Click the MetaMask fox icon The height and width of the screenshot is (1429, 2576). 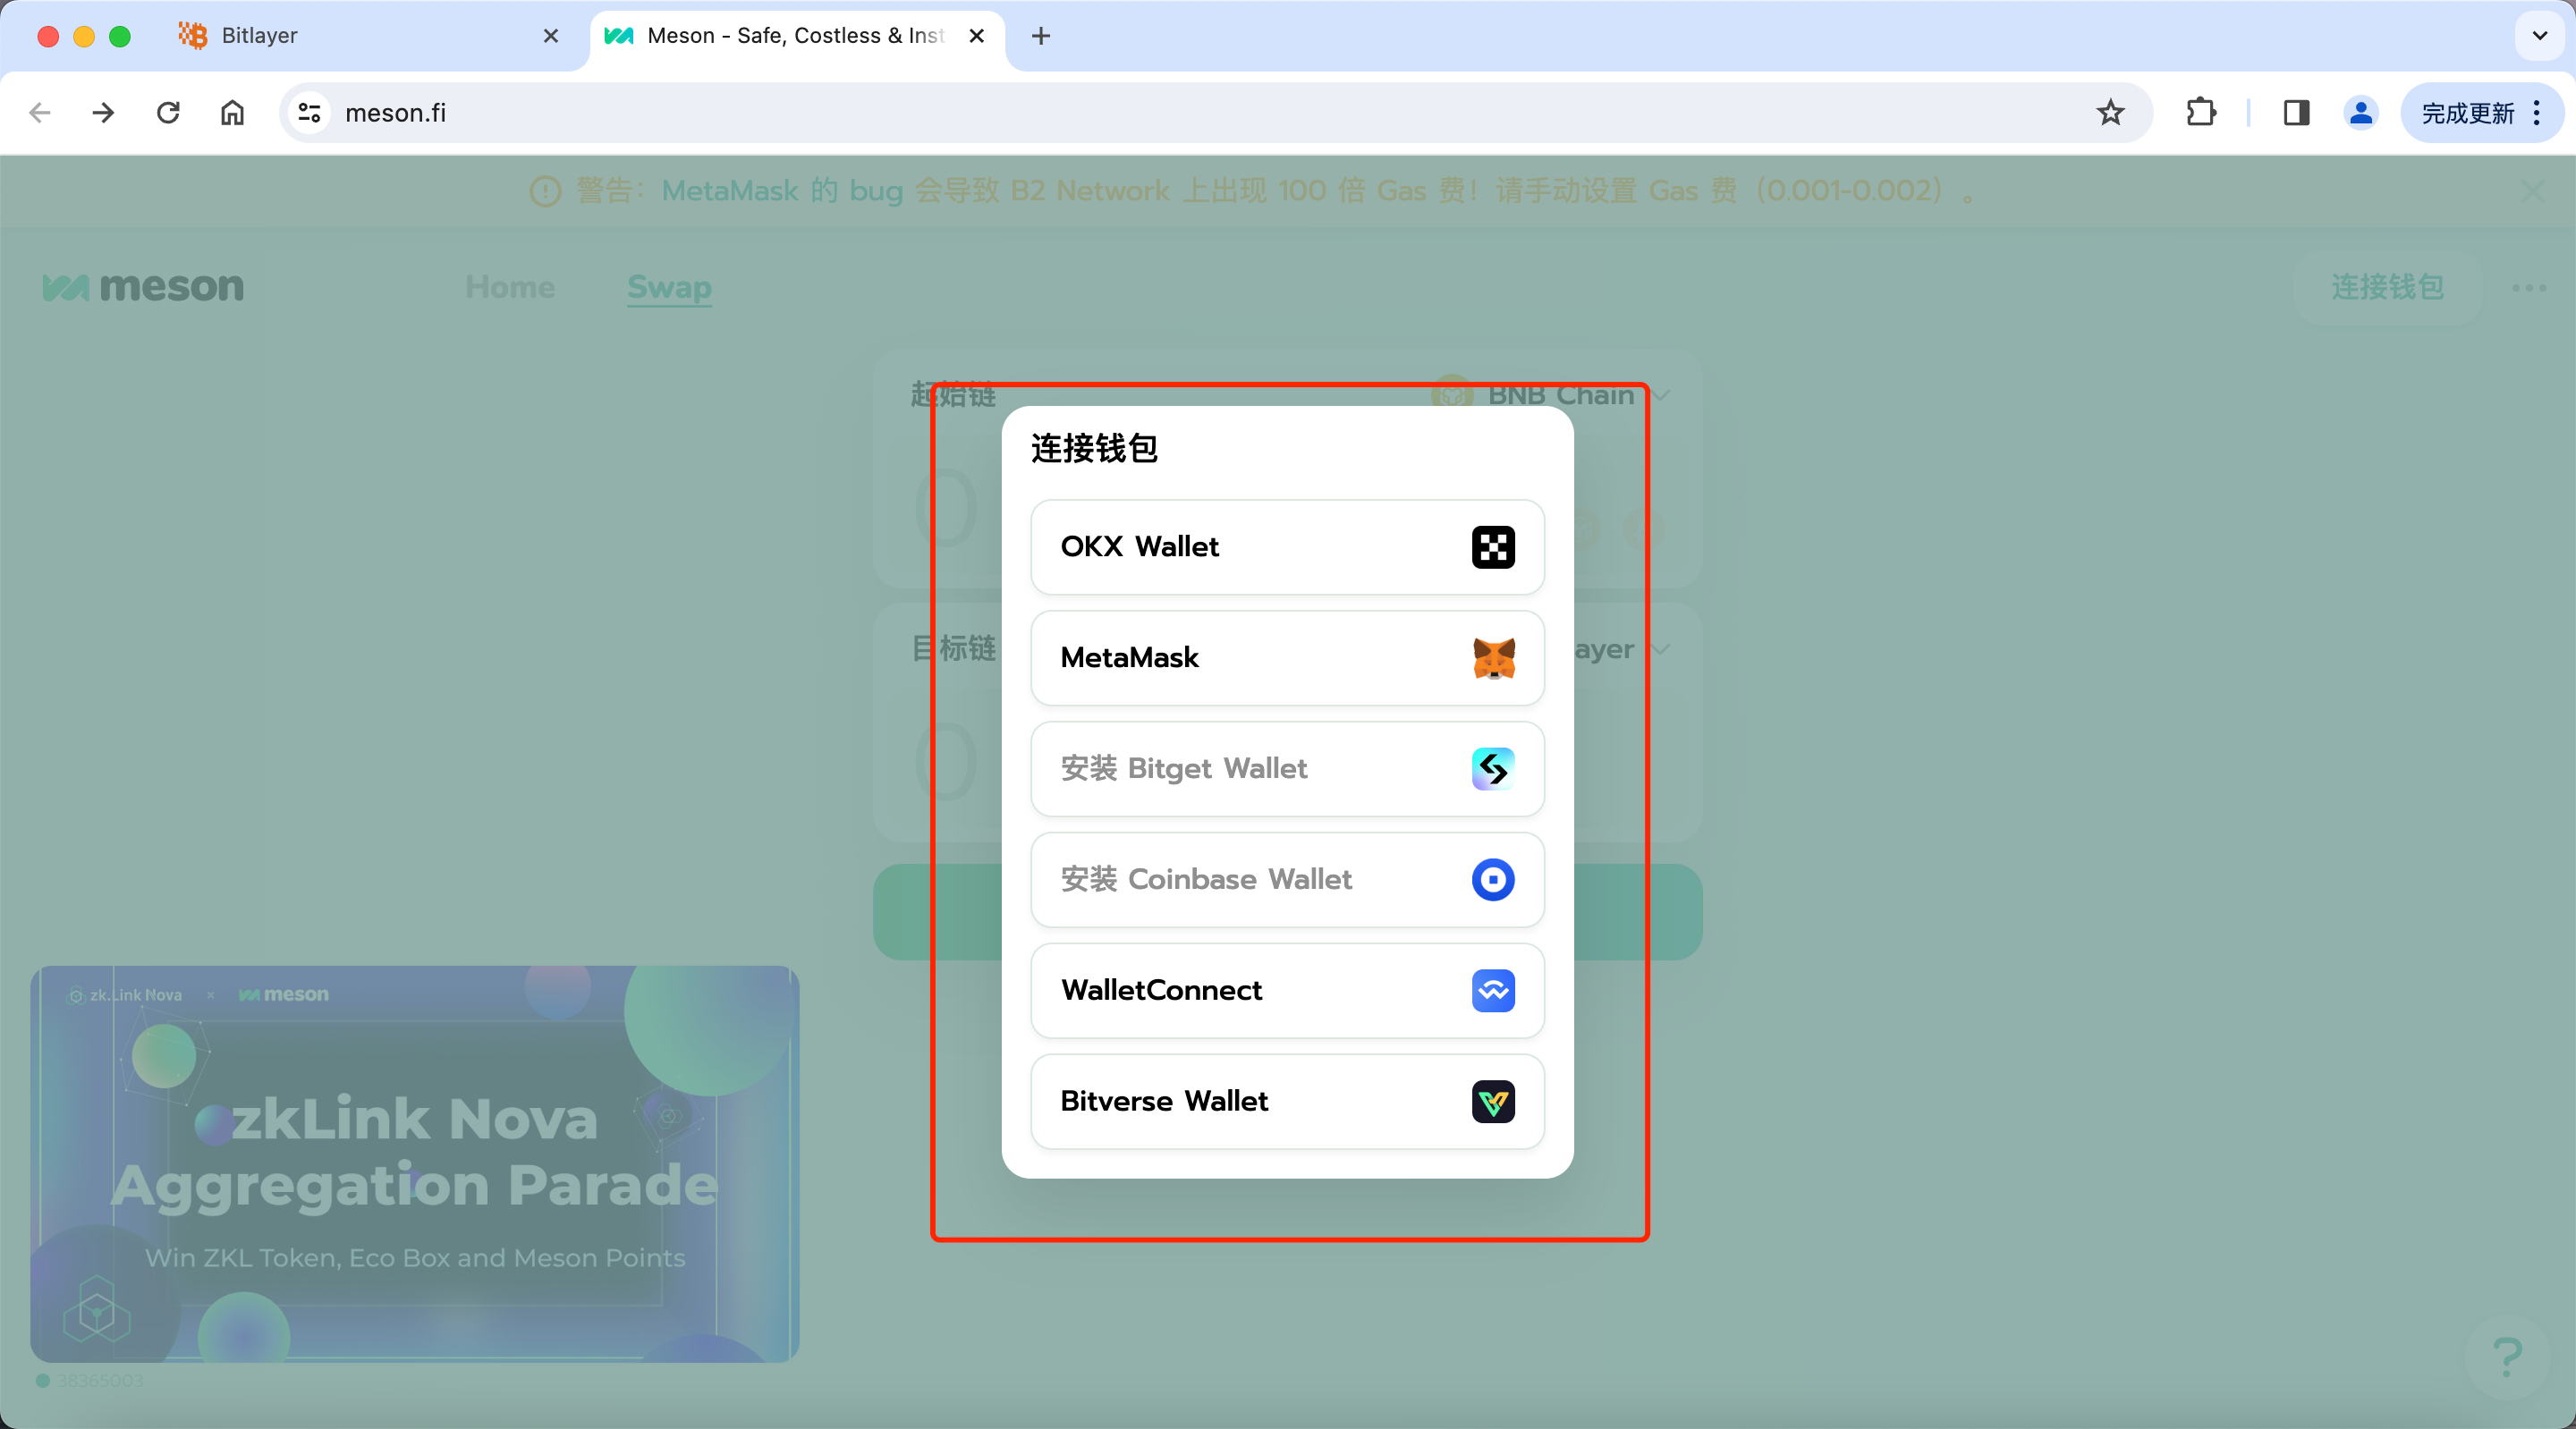coord(1492,658)
